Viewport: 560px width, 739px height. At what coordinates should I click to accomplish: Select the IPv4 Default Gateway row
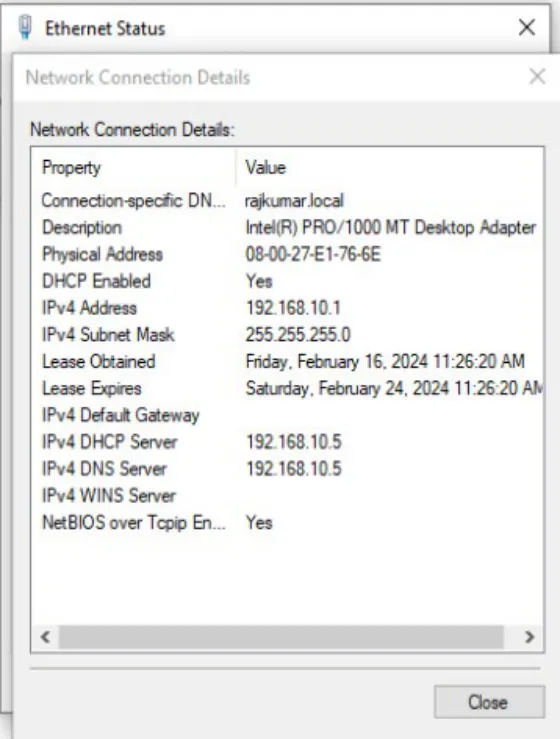(287, 416)
